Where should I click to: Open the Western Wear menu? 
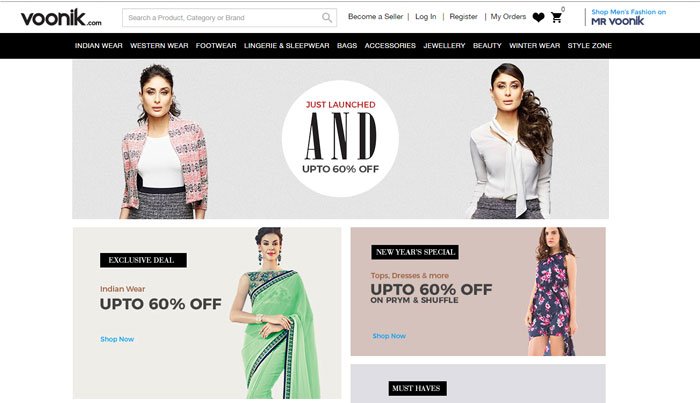(x=159, y=46)
